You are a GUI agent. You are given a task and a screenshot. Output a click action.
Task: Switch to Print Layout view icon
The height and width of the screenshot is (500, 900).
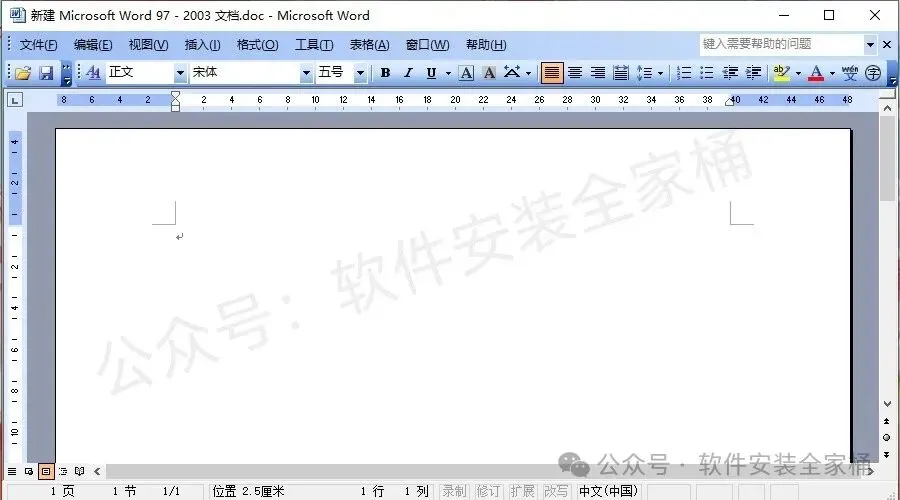46,471
